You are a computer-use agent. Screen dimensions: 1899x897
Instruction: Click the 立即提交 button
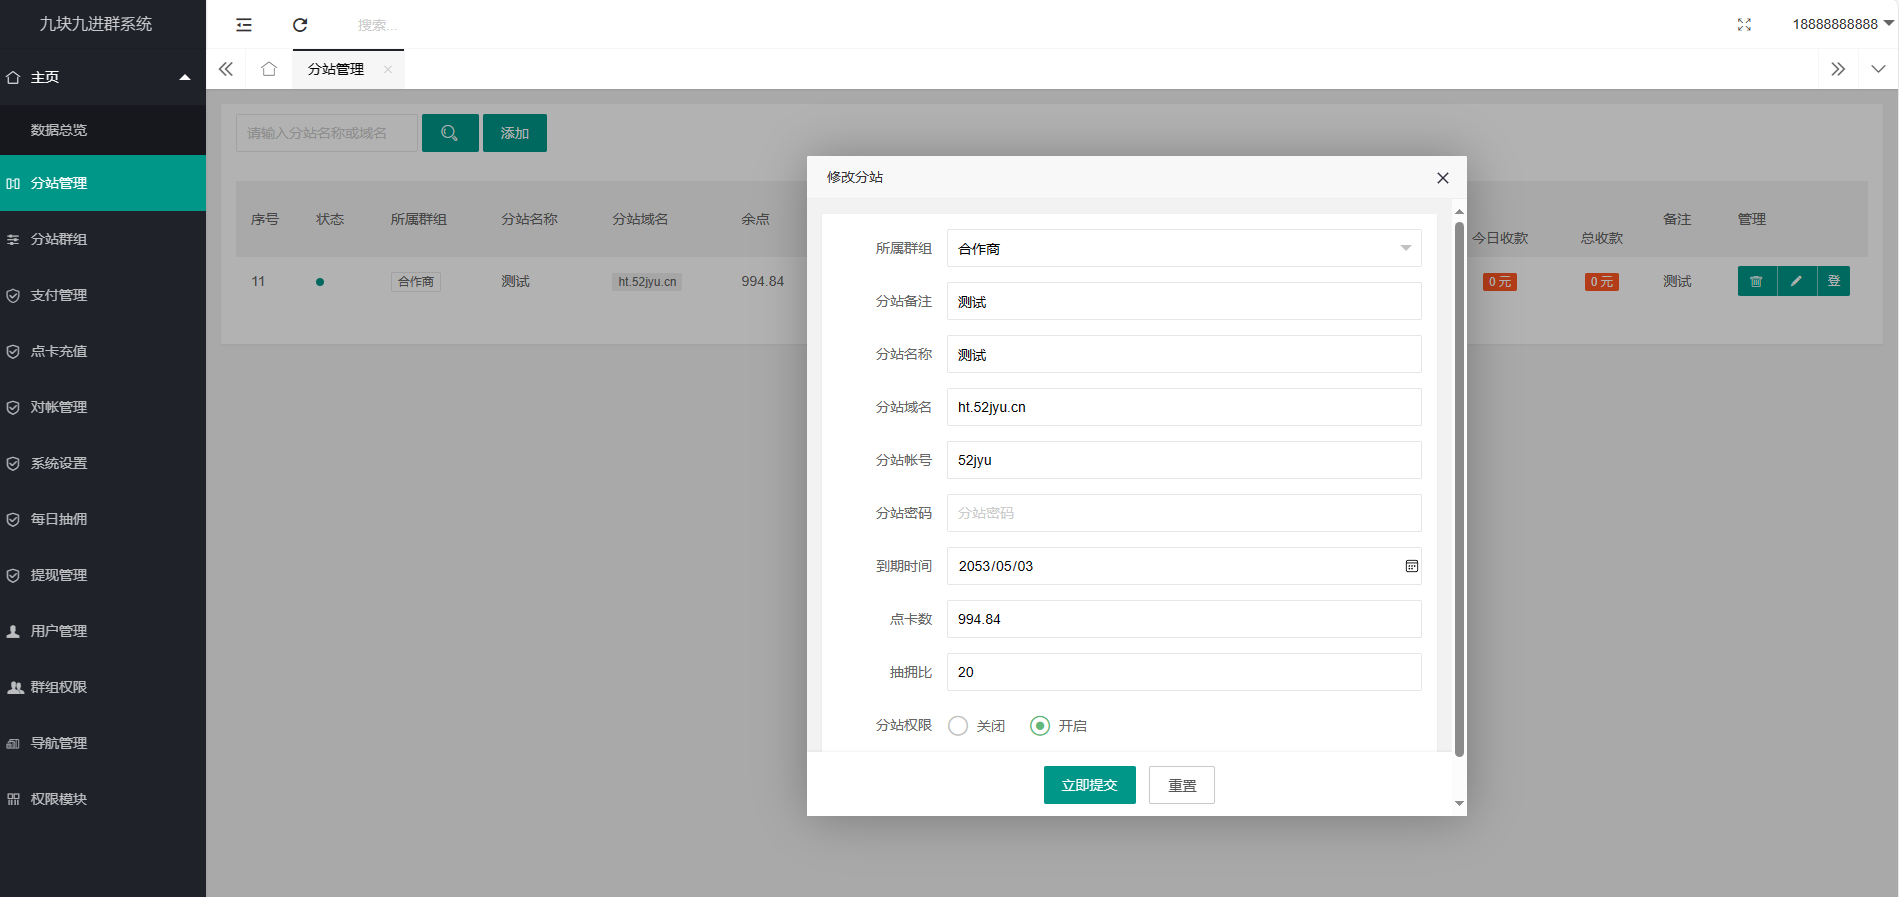click(x=1089, y=785)
